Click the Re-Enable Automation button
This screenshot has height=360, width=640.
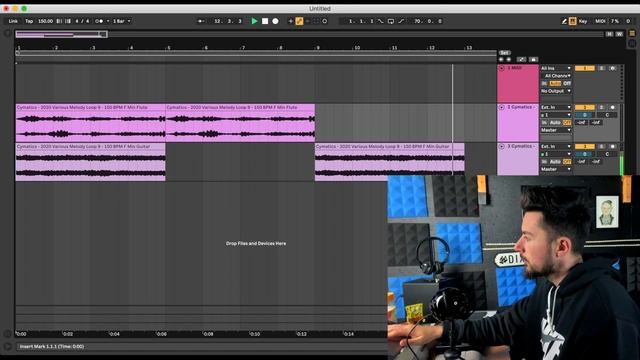click(x=307, y=21)
